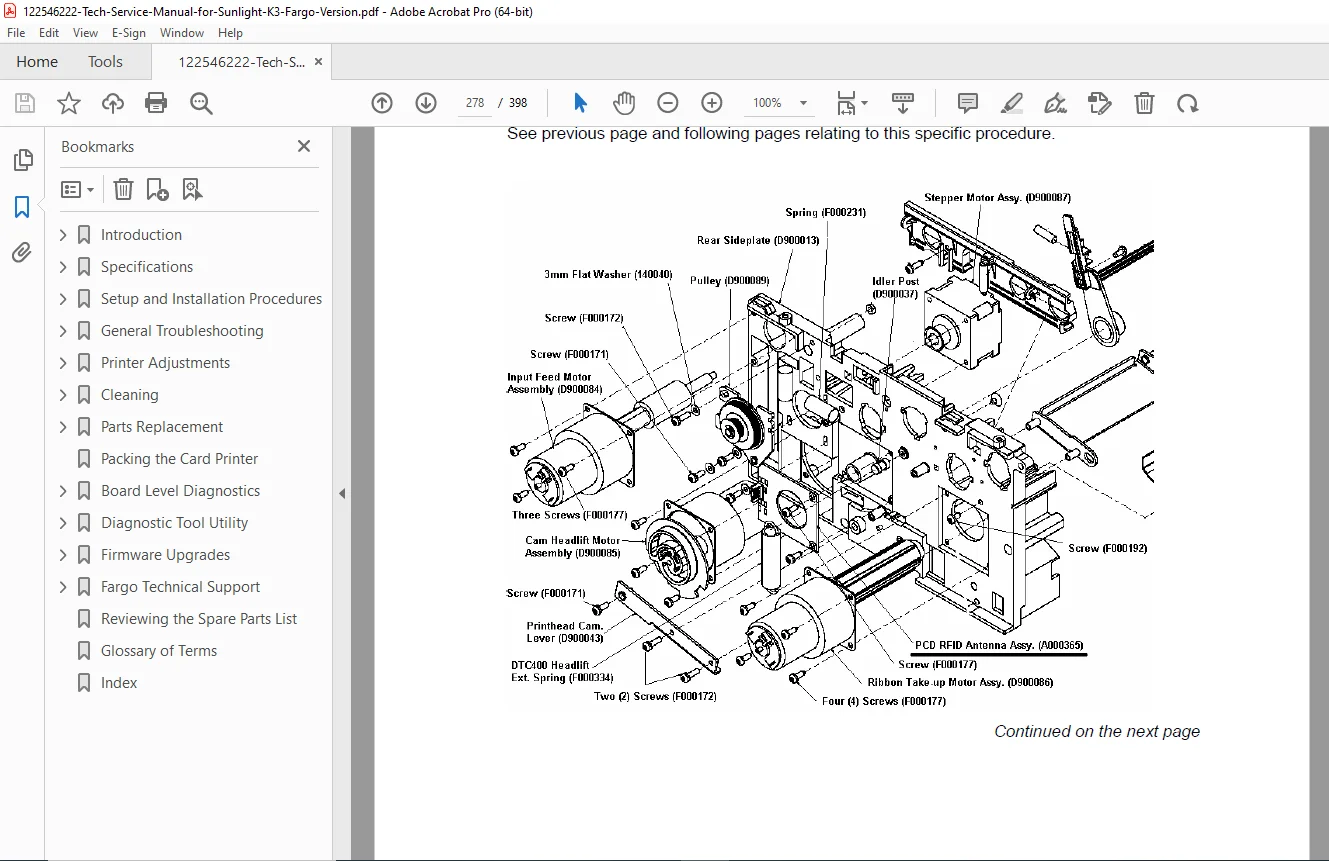
Task: Open the Help menu
Action: (x=230, y=33)
